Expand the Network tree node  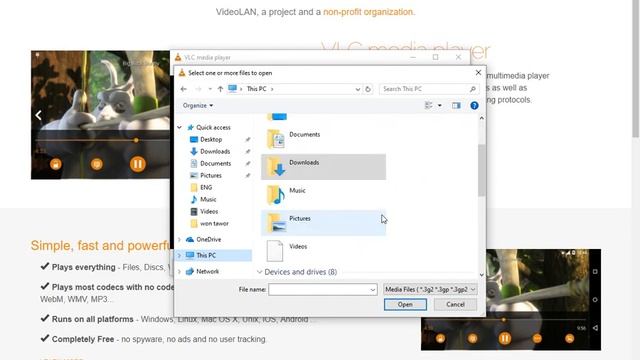[179, 271]
